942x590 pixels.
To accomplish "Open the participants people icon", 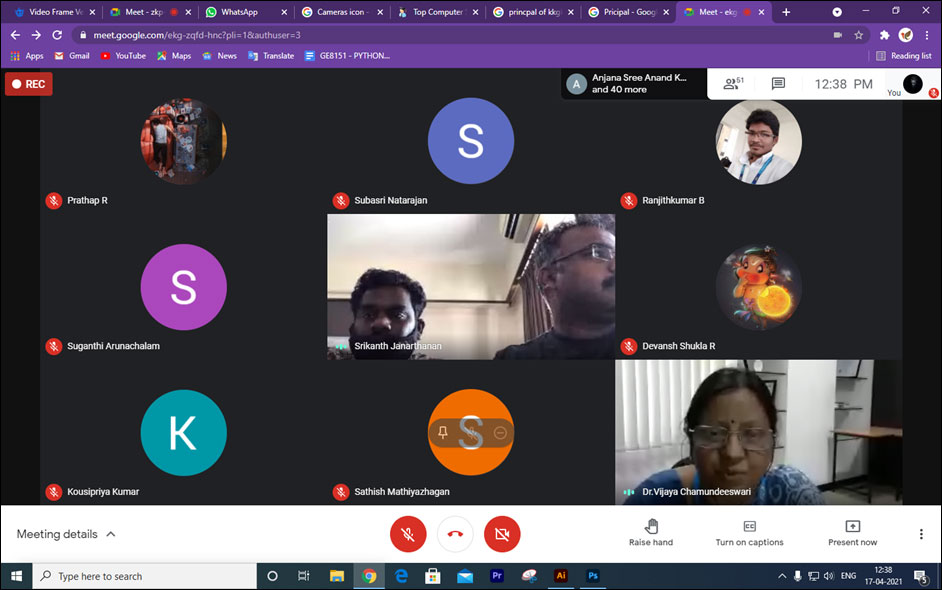I will click(x=733, y=84).
